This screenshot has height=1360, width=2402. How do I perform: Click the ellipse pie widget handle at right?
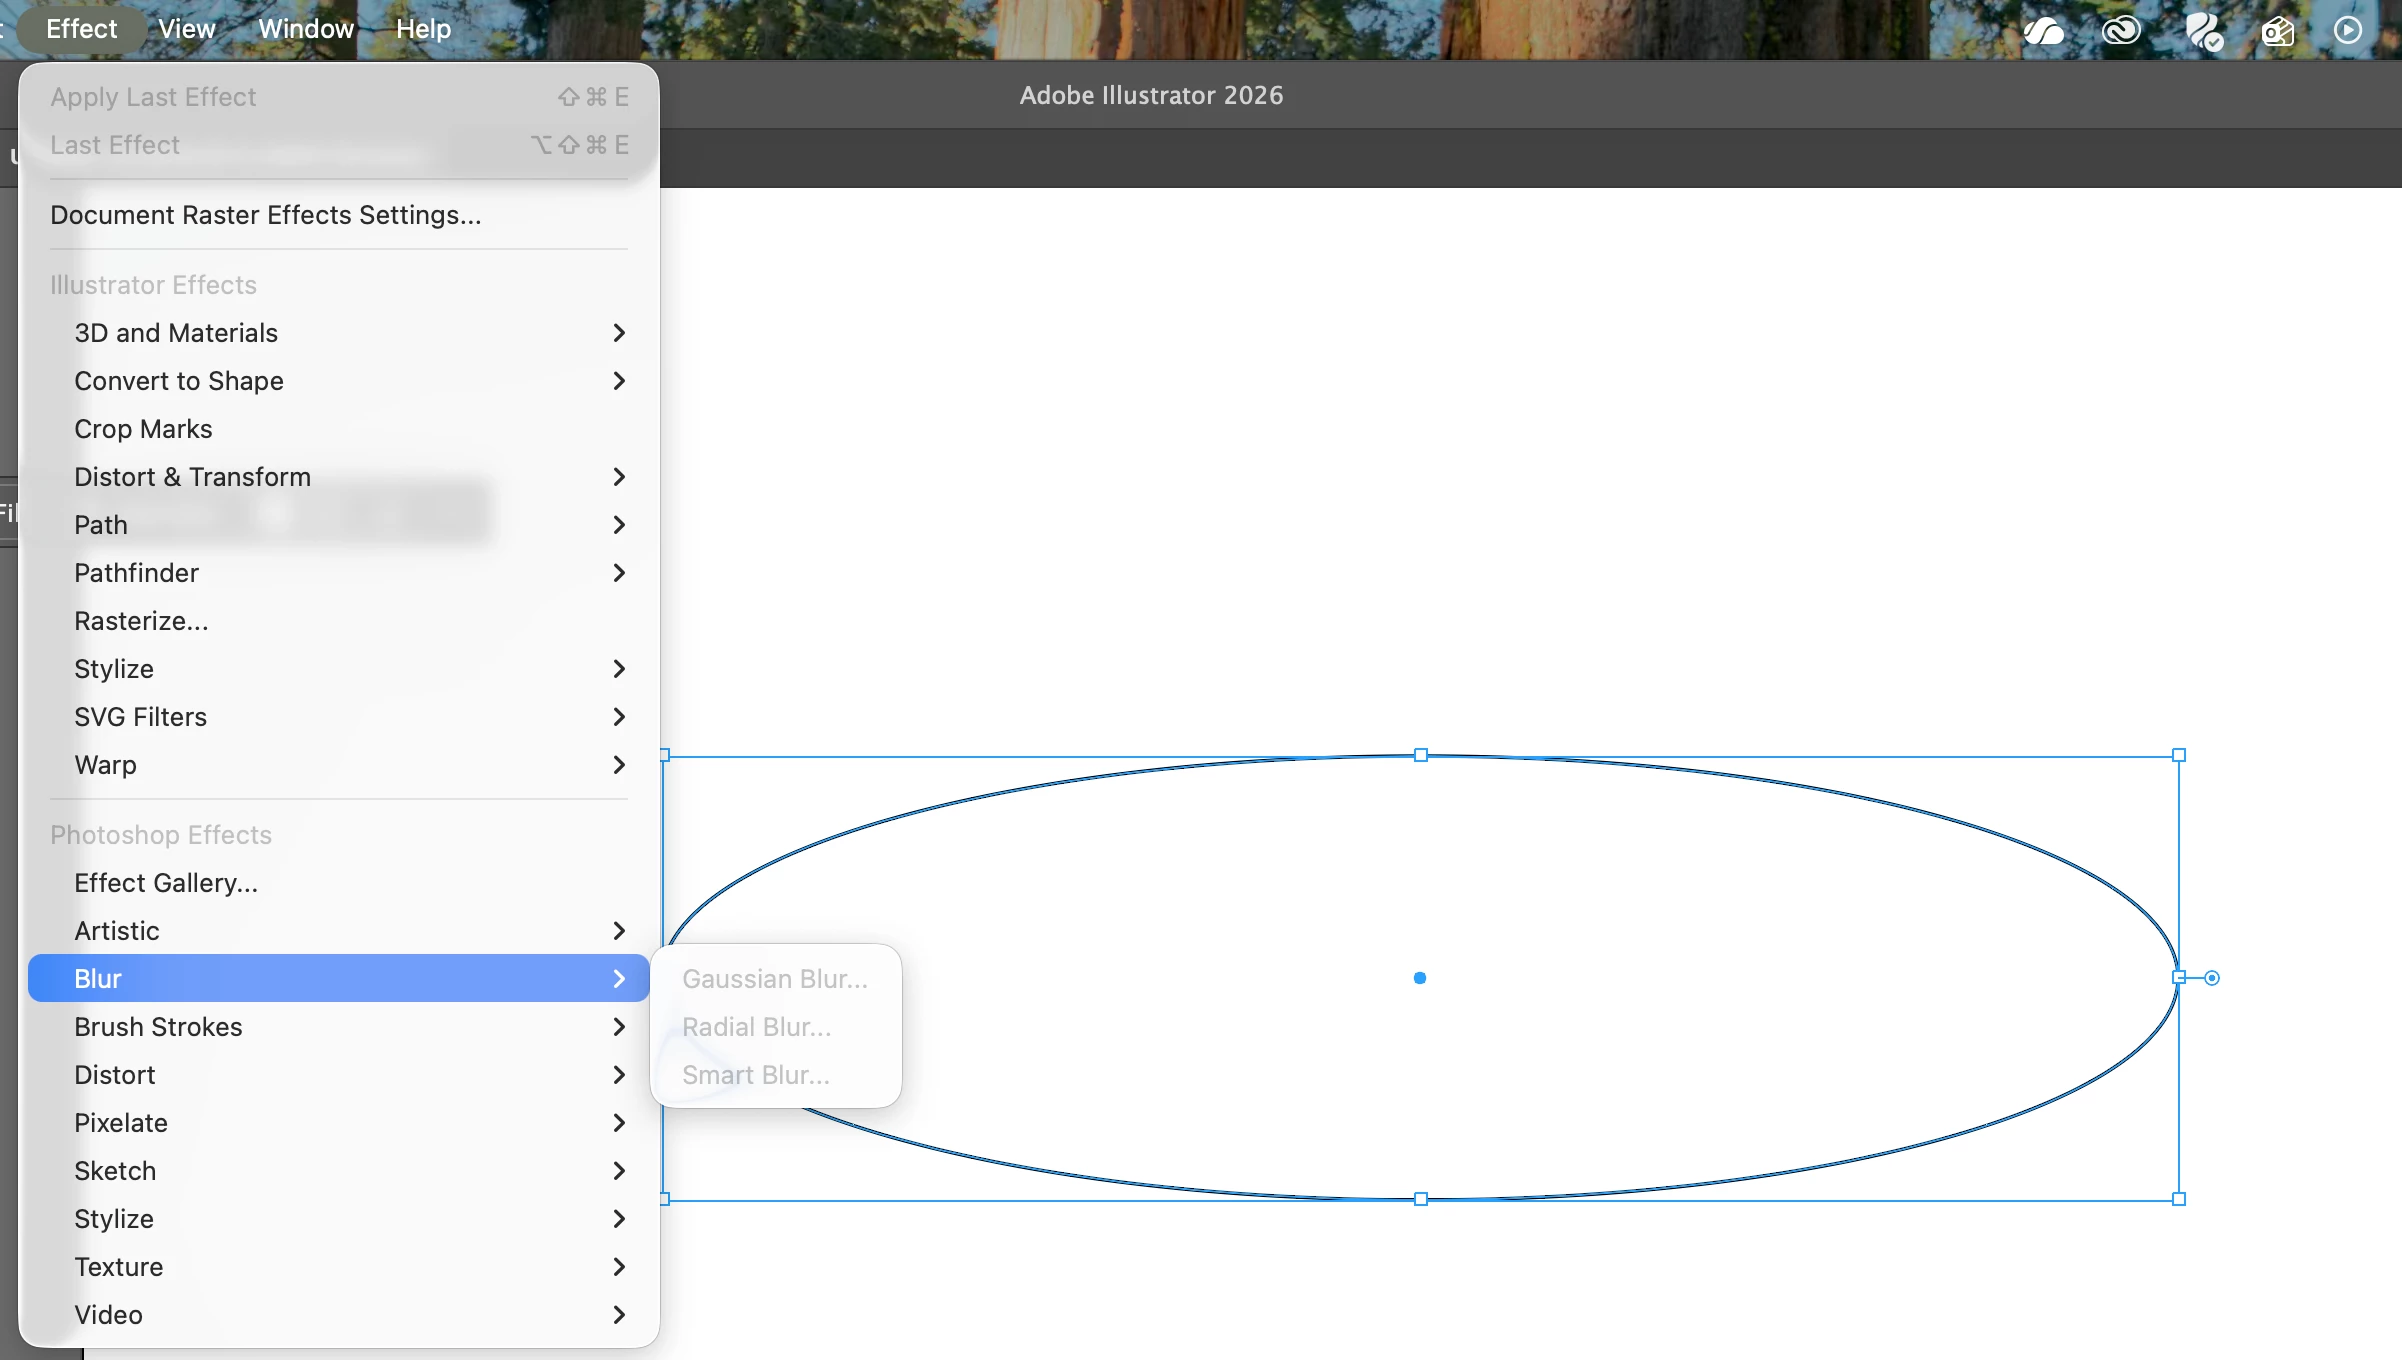[2212, 978]
